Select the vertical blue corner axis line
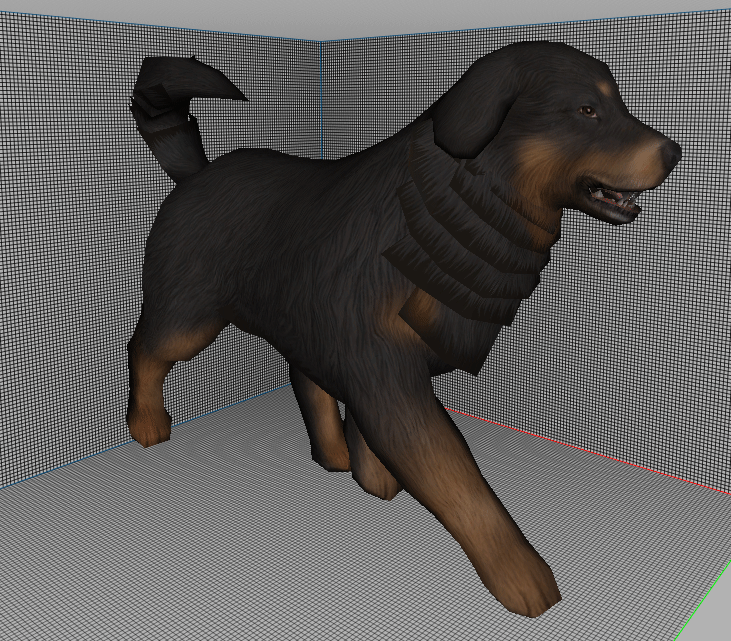731x641 pixels. [x=321, y=99]
